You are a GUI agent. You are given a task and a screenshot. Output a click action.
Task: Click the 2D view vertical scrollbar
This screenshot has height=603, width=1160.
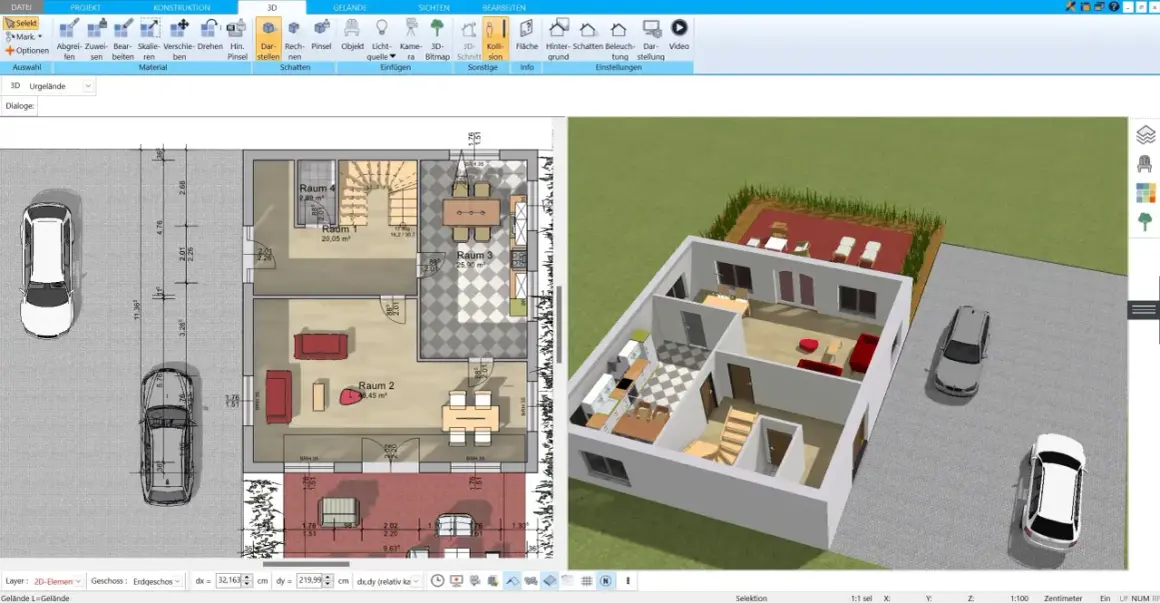pyautogui.click(x=559, y=324)
